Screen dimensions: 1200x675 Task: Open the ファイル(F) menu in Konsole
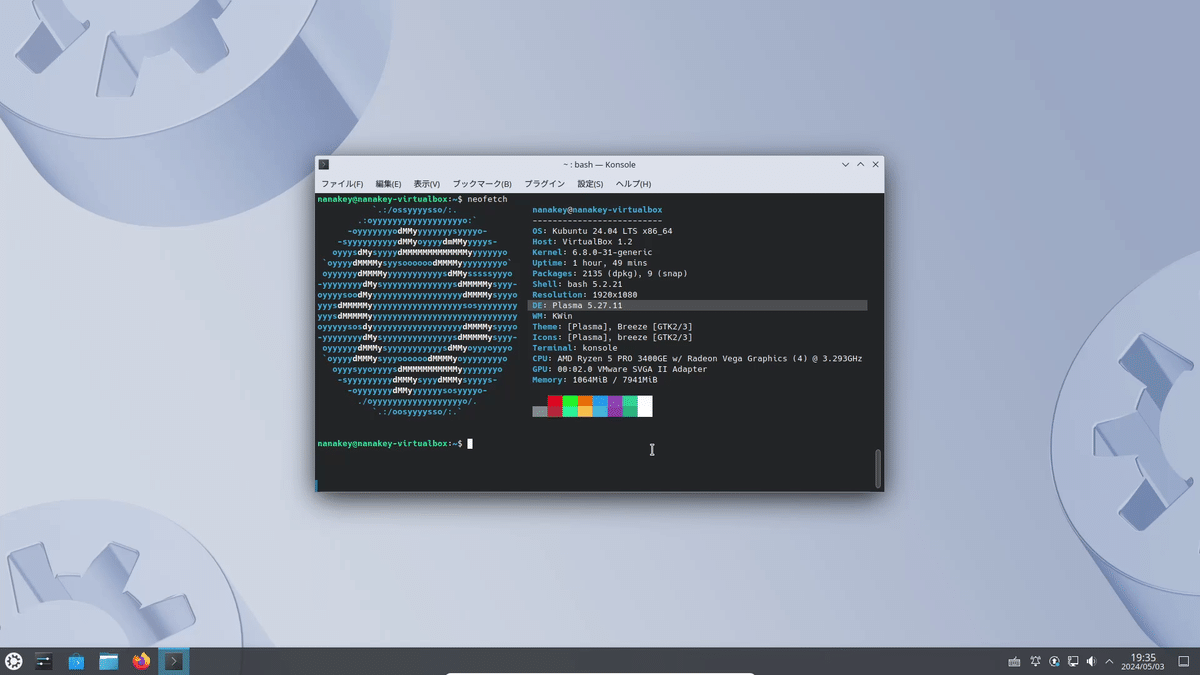click(341, 184)
